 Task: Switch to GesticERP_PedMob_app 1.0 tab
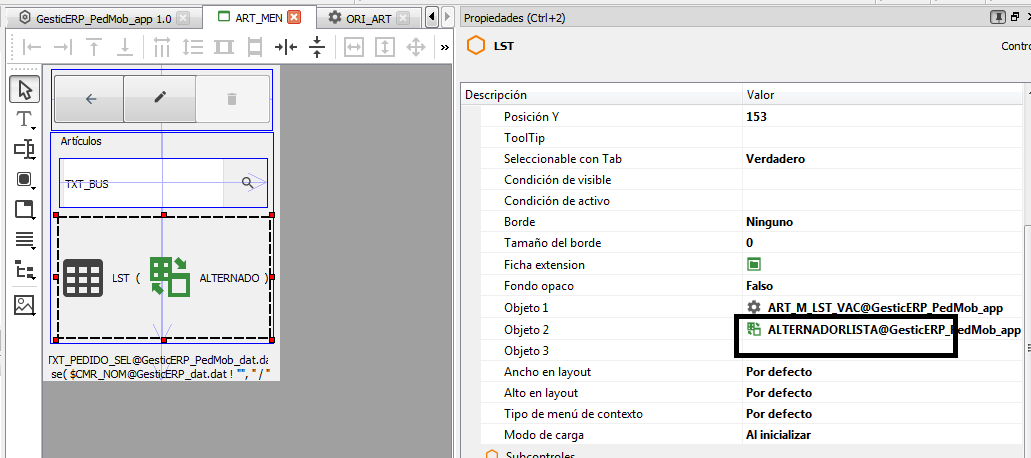[x=104, y=18]
